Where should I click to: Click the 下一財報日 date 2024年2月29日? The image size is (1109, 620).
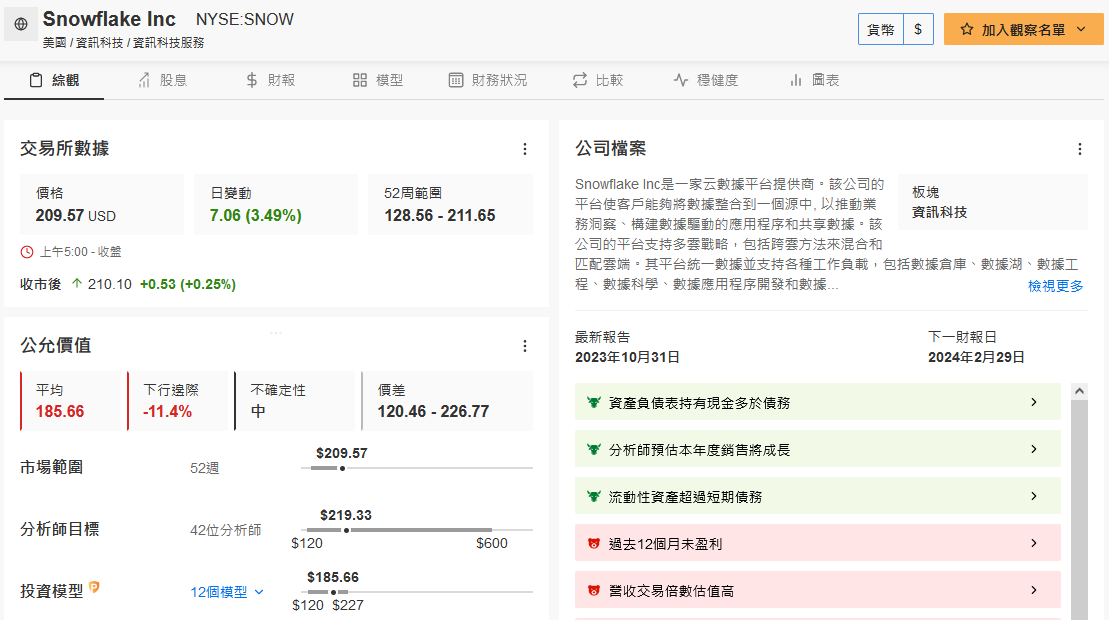976,357
